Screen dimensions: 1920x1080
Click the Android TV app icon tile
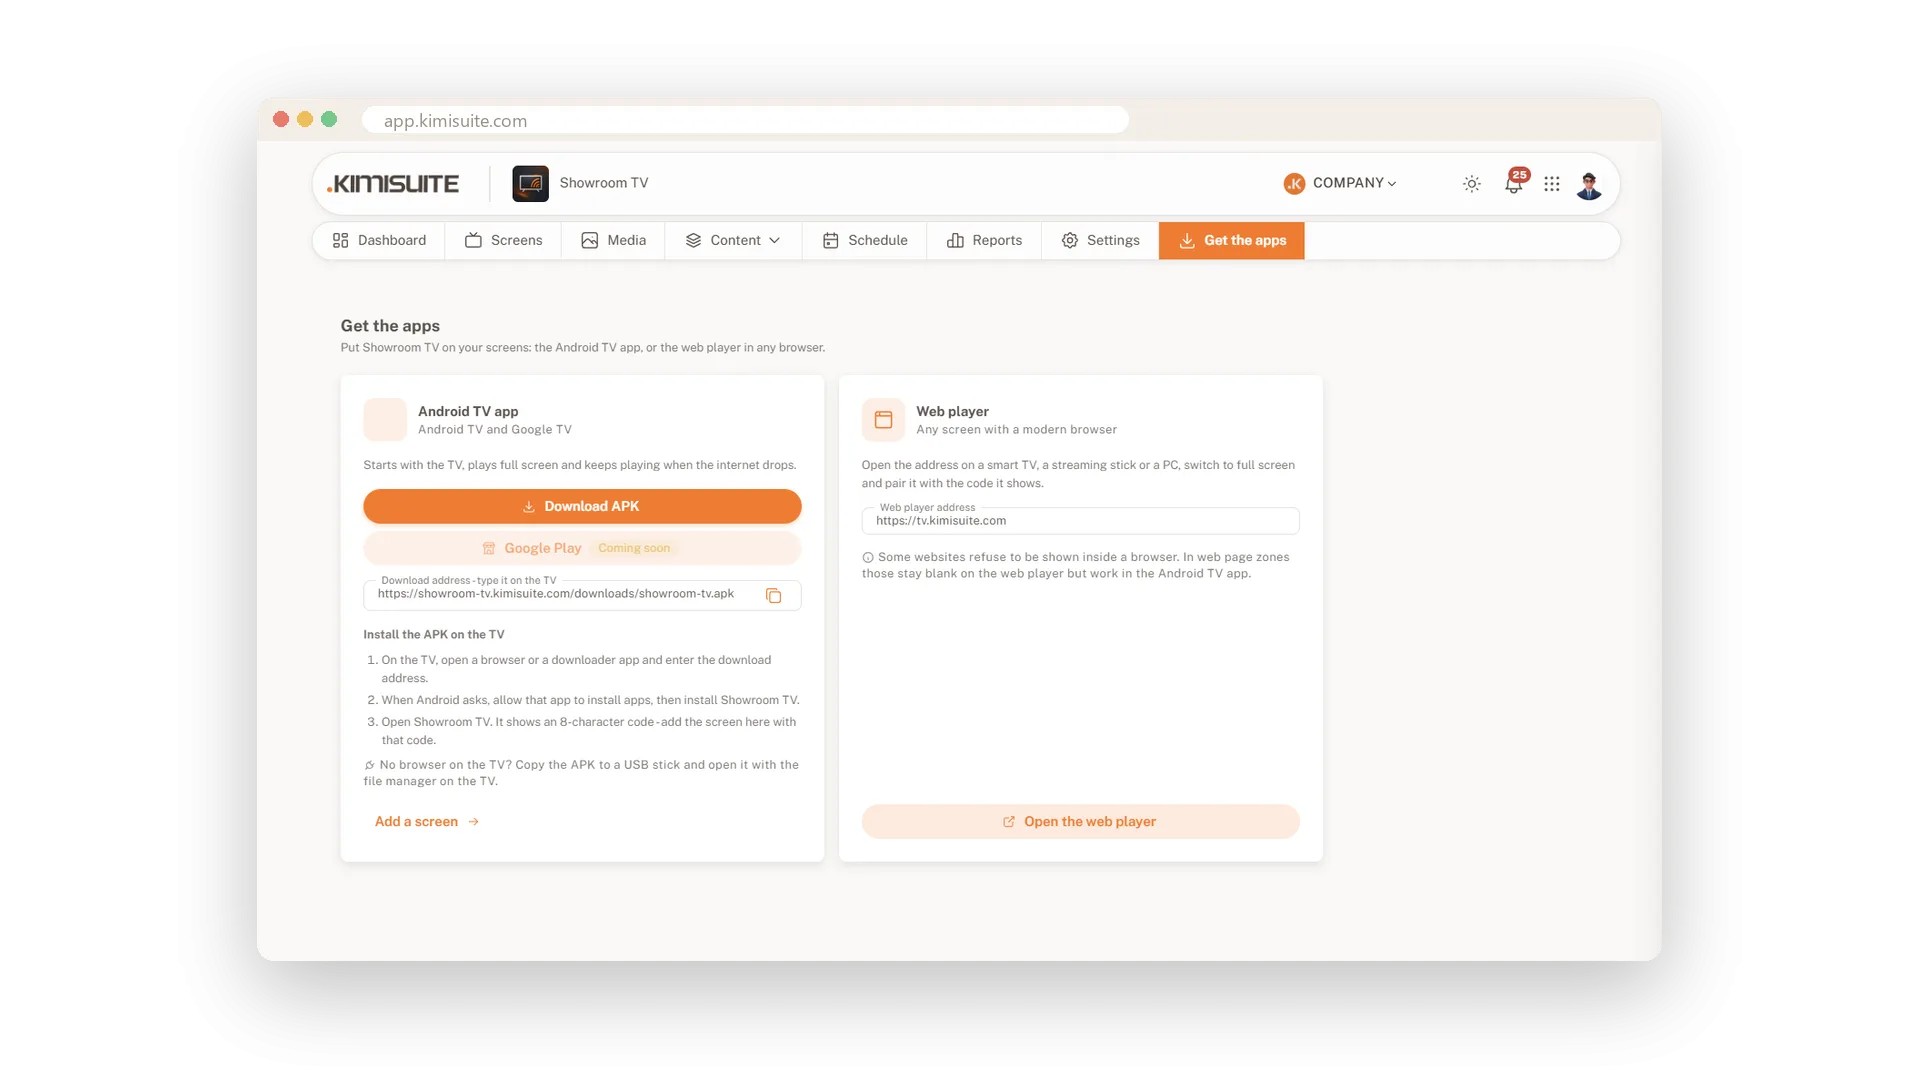(x=385, y=420)
